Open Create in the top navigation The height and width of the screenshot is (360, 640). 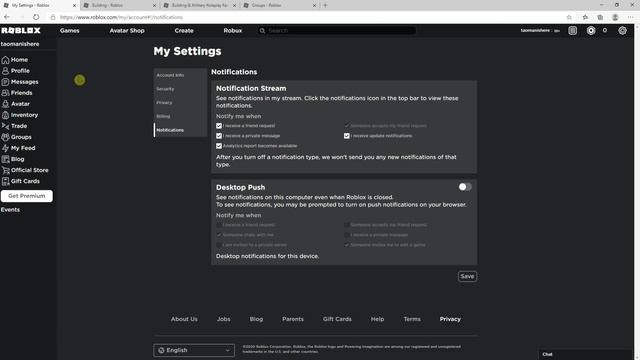[184, 31]
